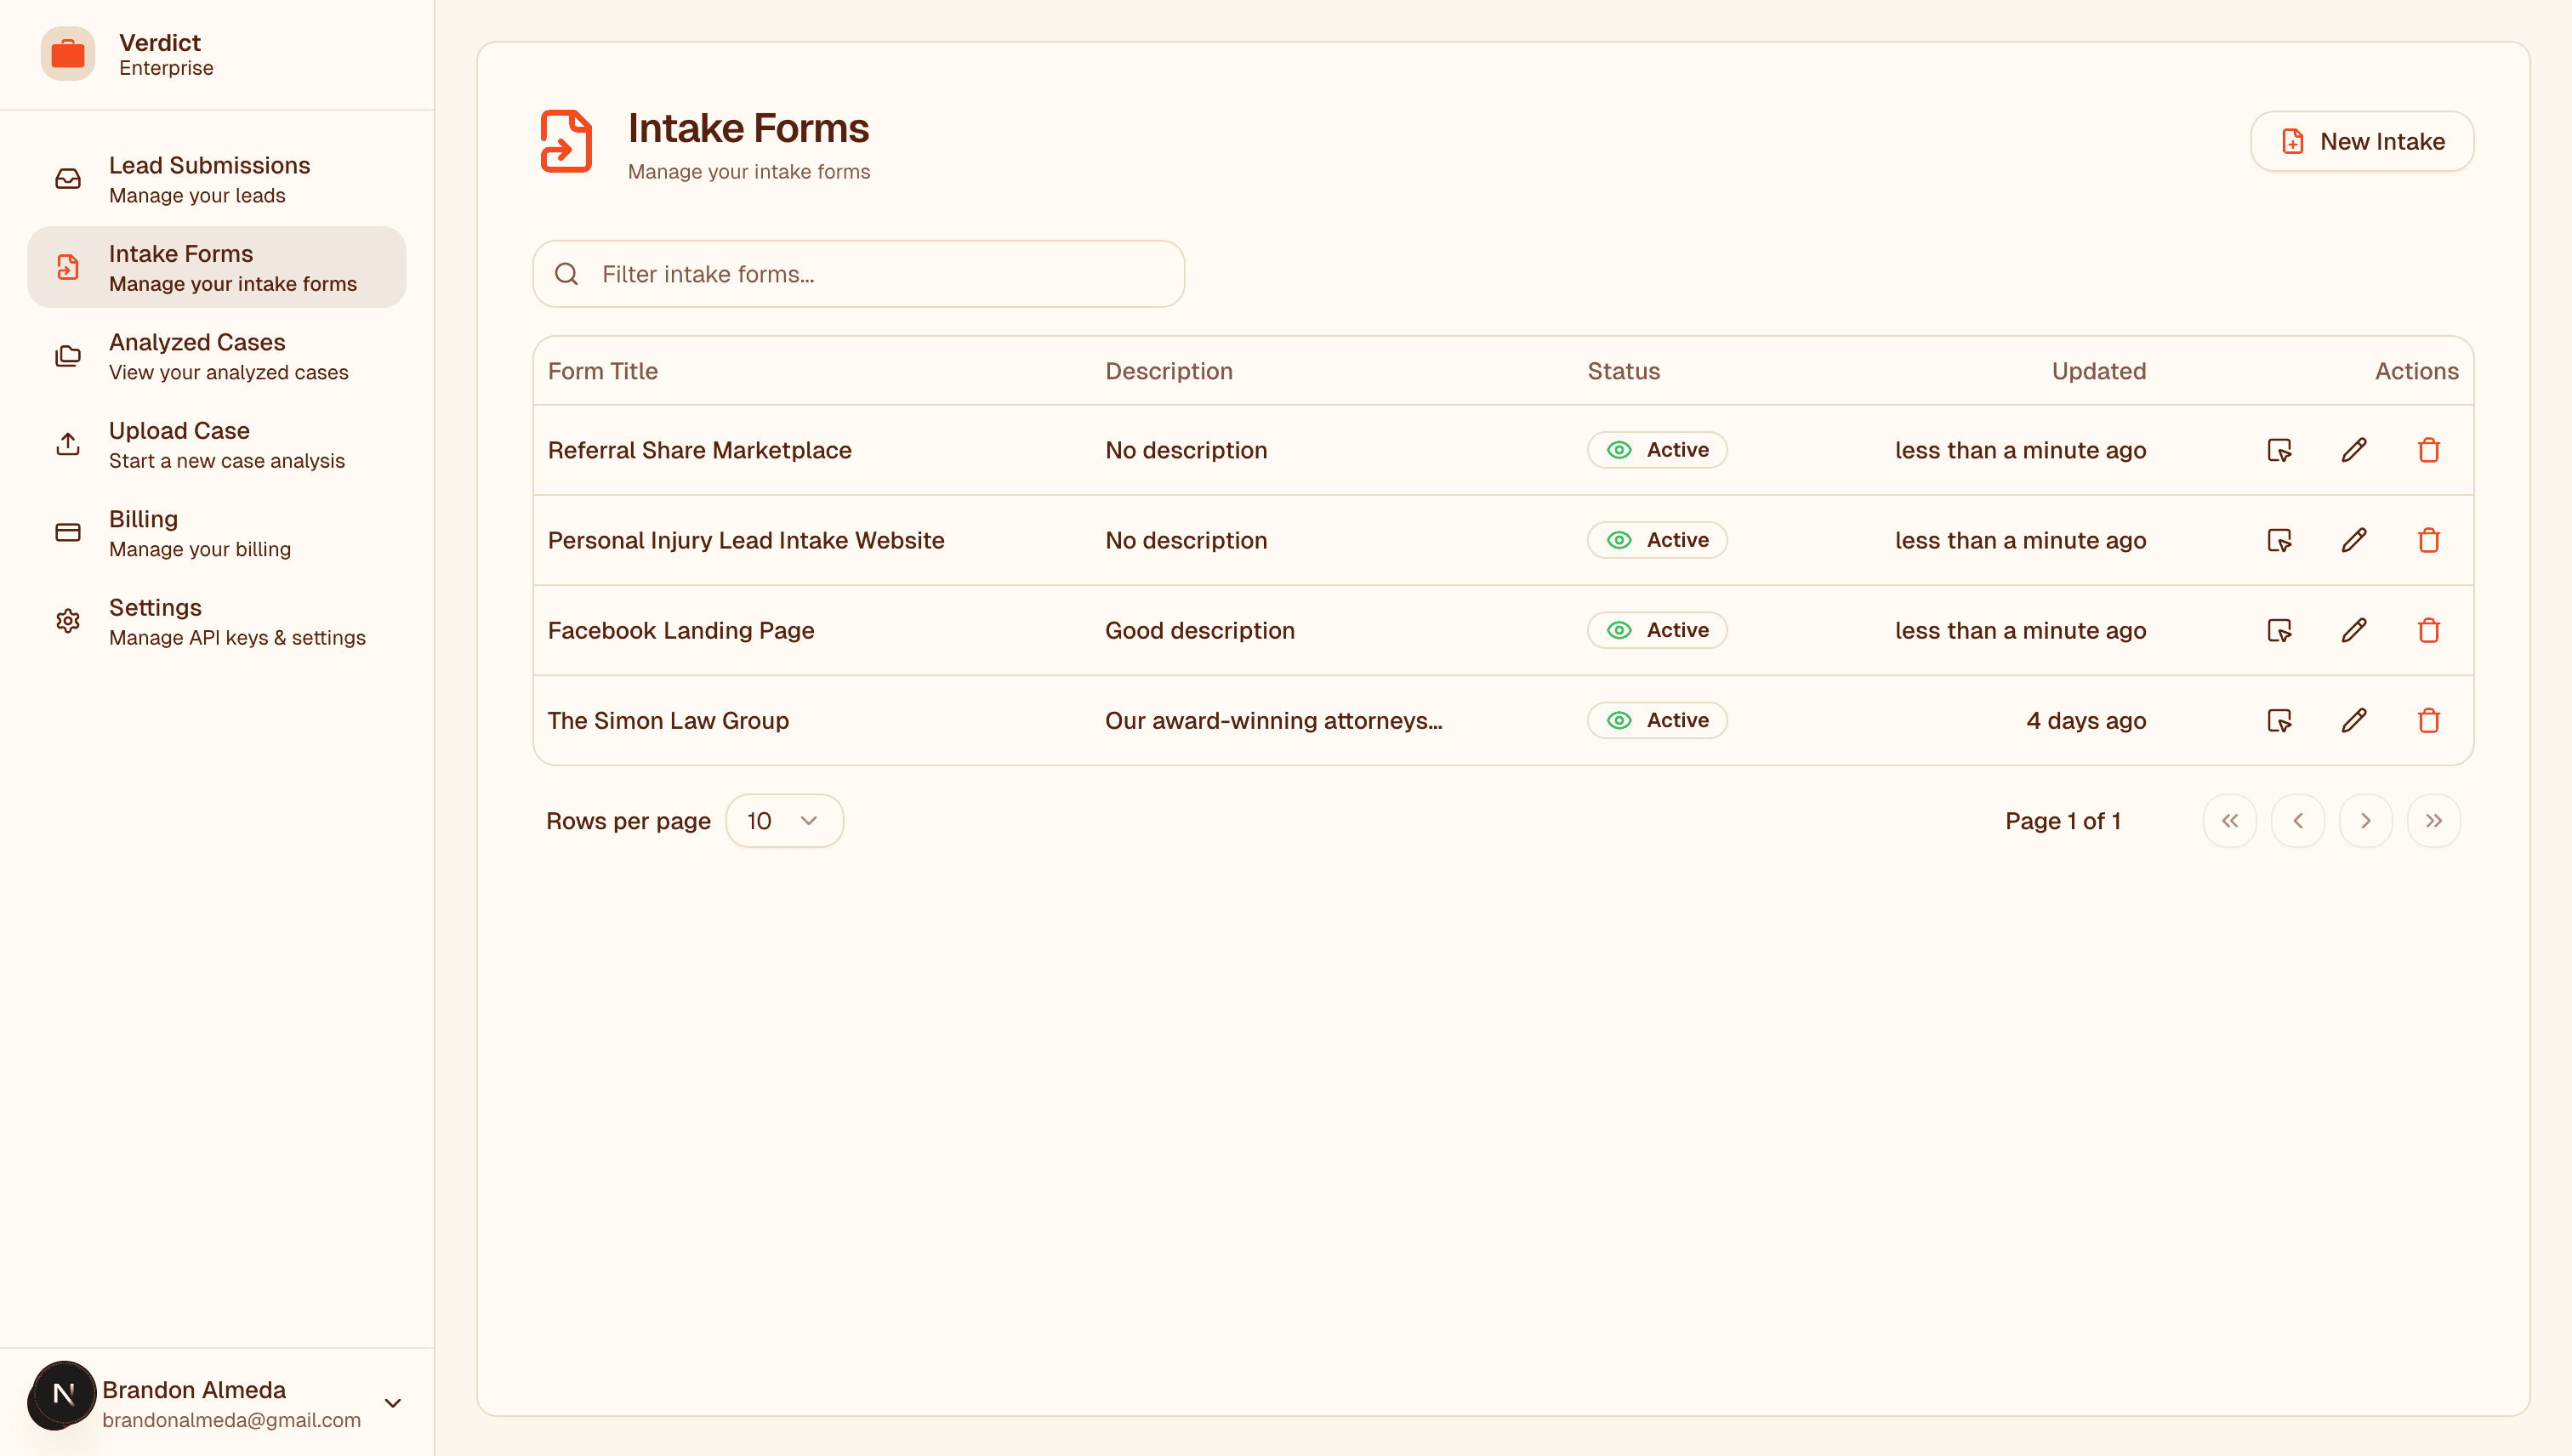Click Brandon Almeda's avatar
The height and width of the screenshot is (1456, 2572).
coord(62,1395)
